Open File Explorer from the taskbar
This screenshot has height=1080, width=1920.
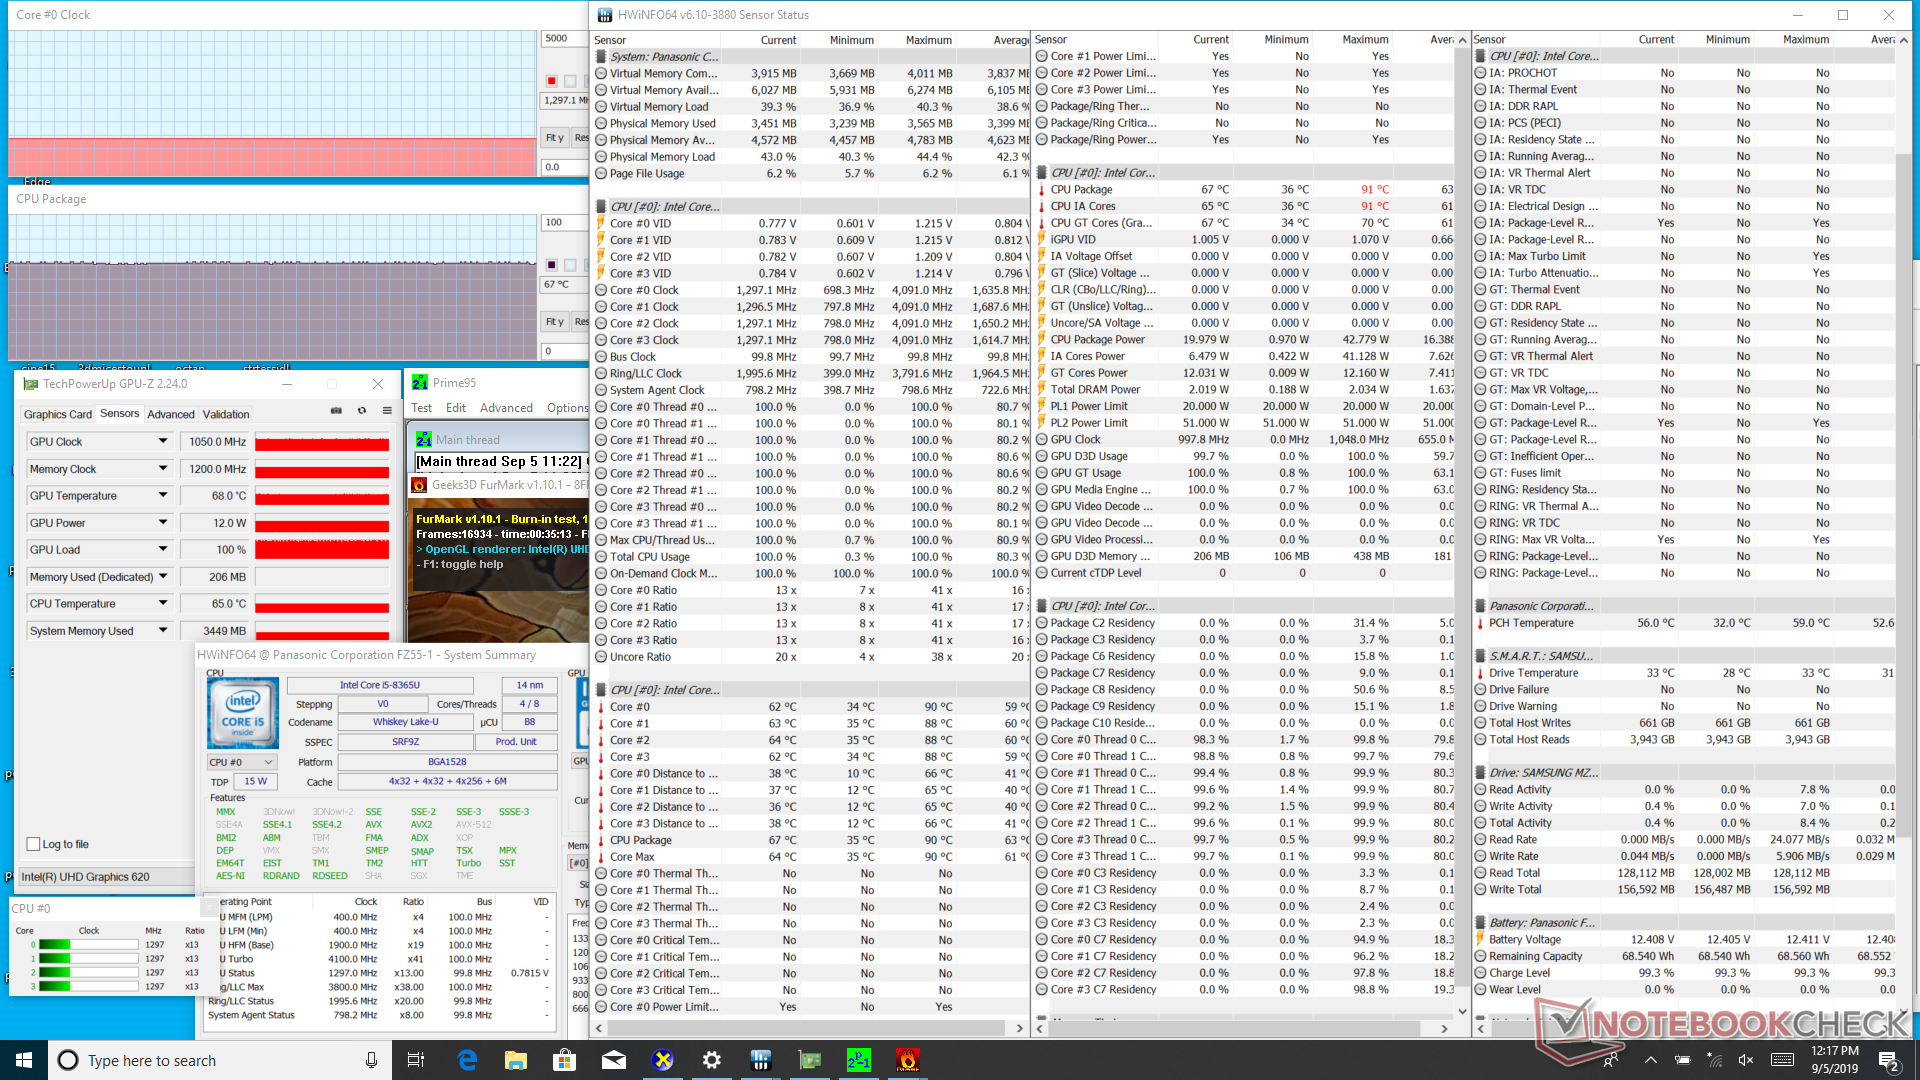pyautogui.click(x=516, y=1060)
